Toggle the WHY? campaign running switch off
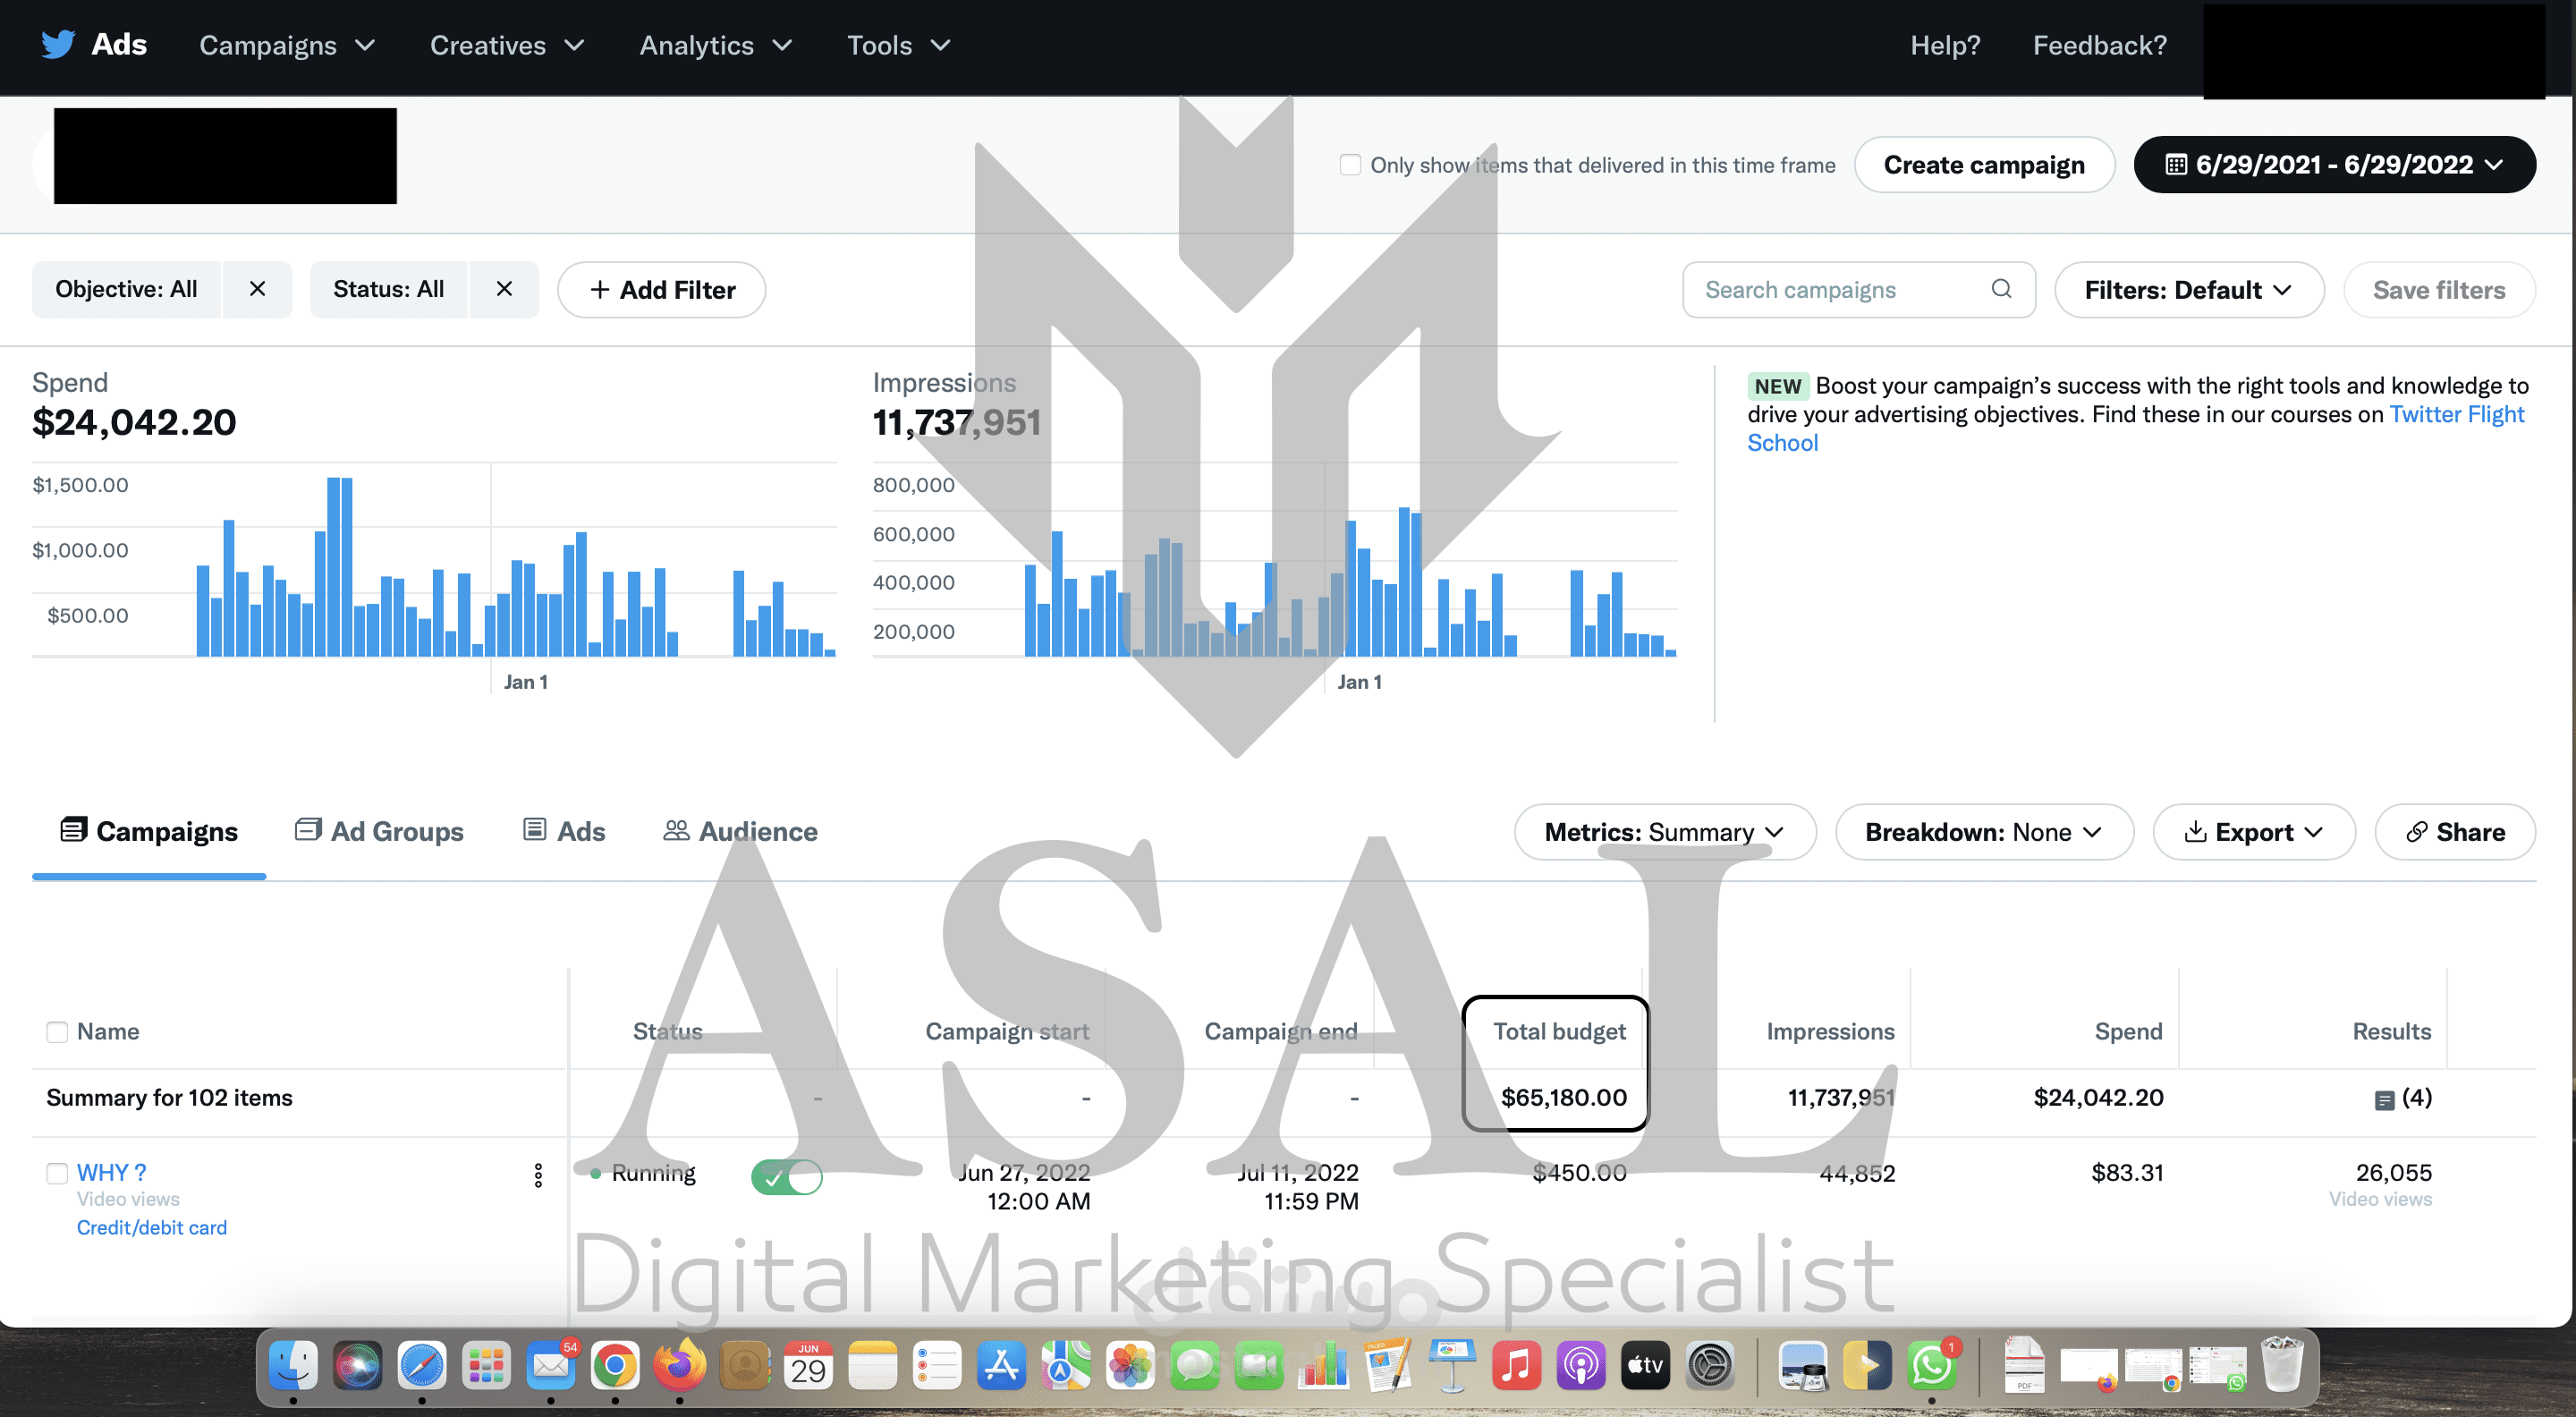Screen dimensions: 2576x1417 tap(787, 1177)
